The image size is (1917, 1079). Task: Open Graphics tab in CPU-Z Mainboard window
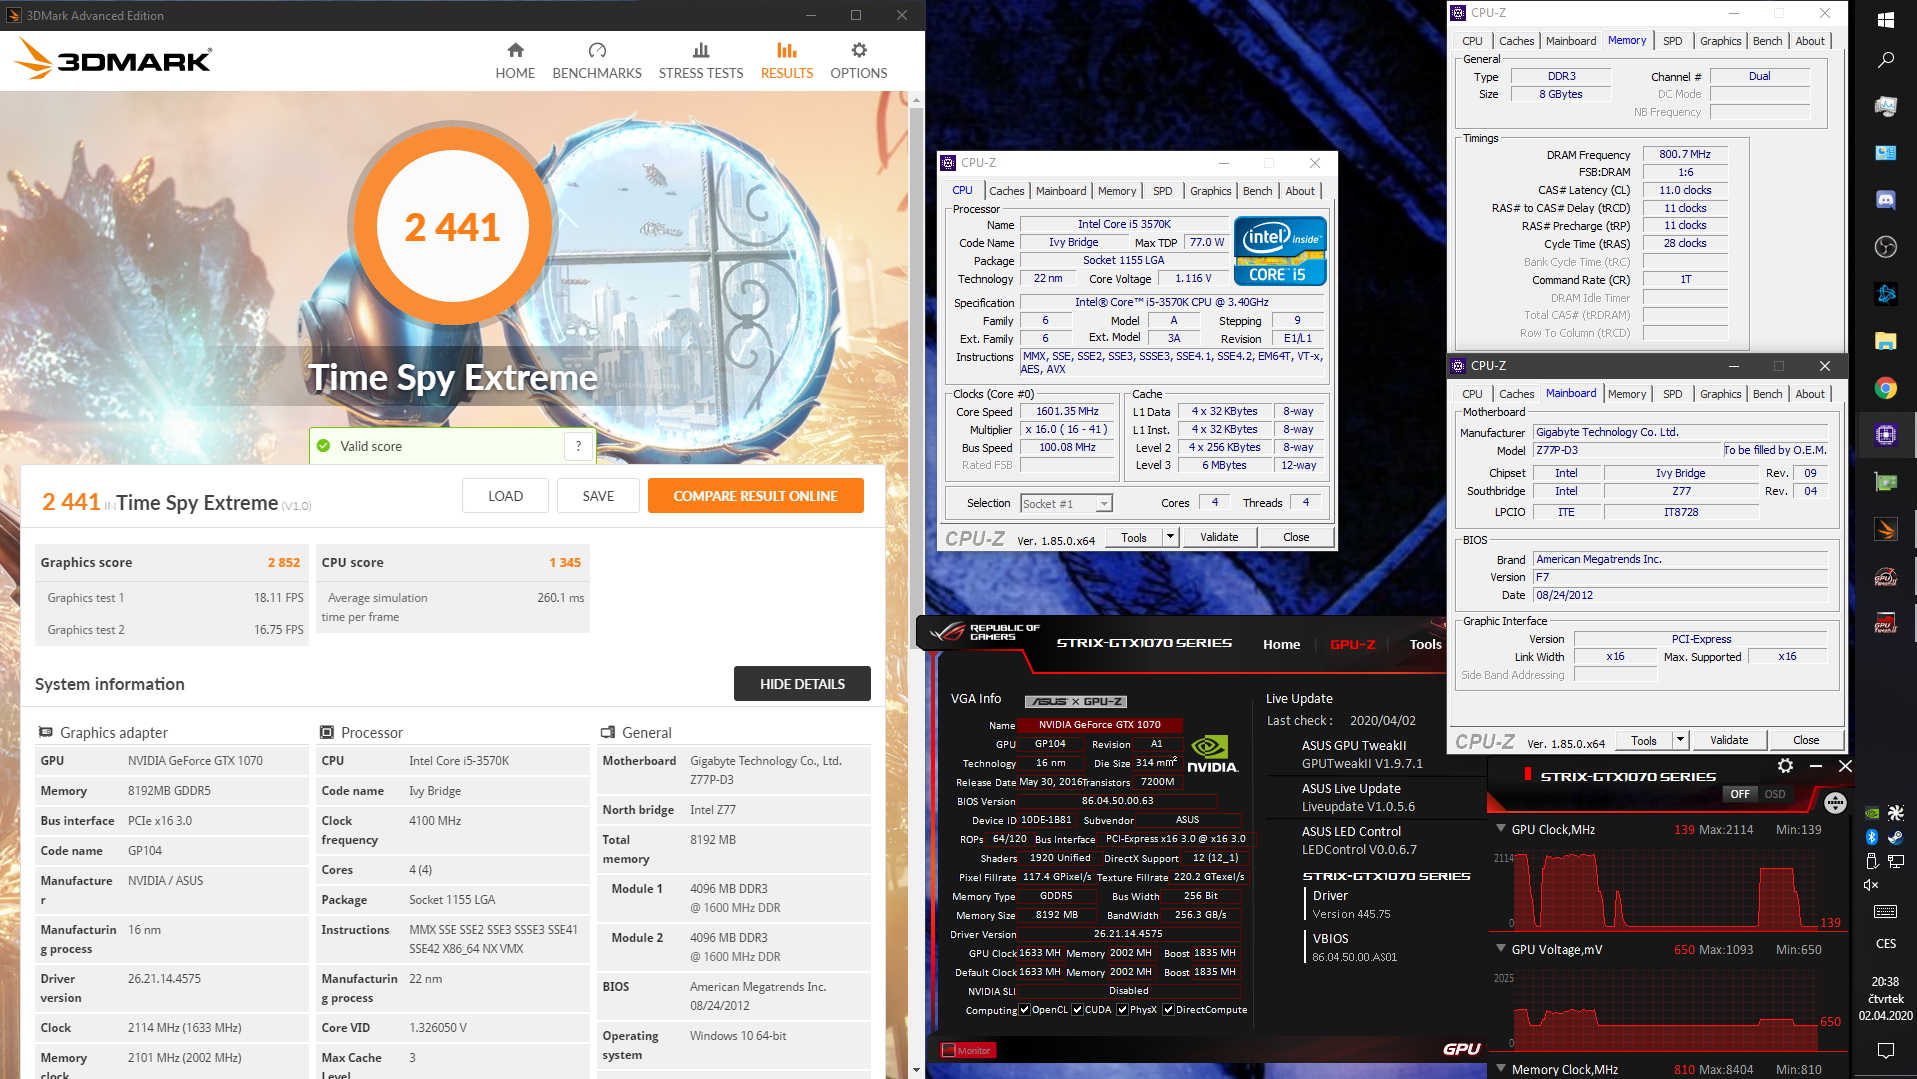tap(1720, 394)
